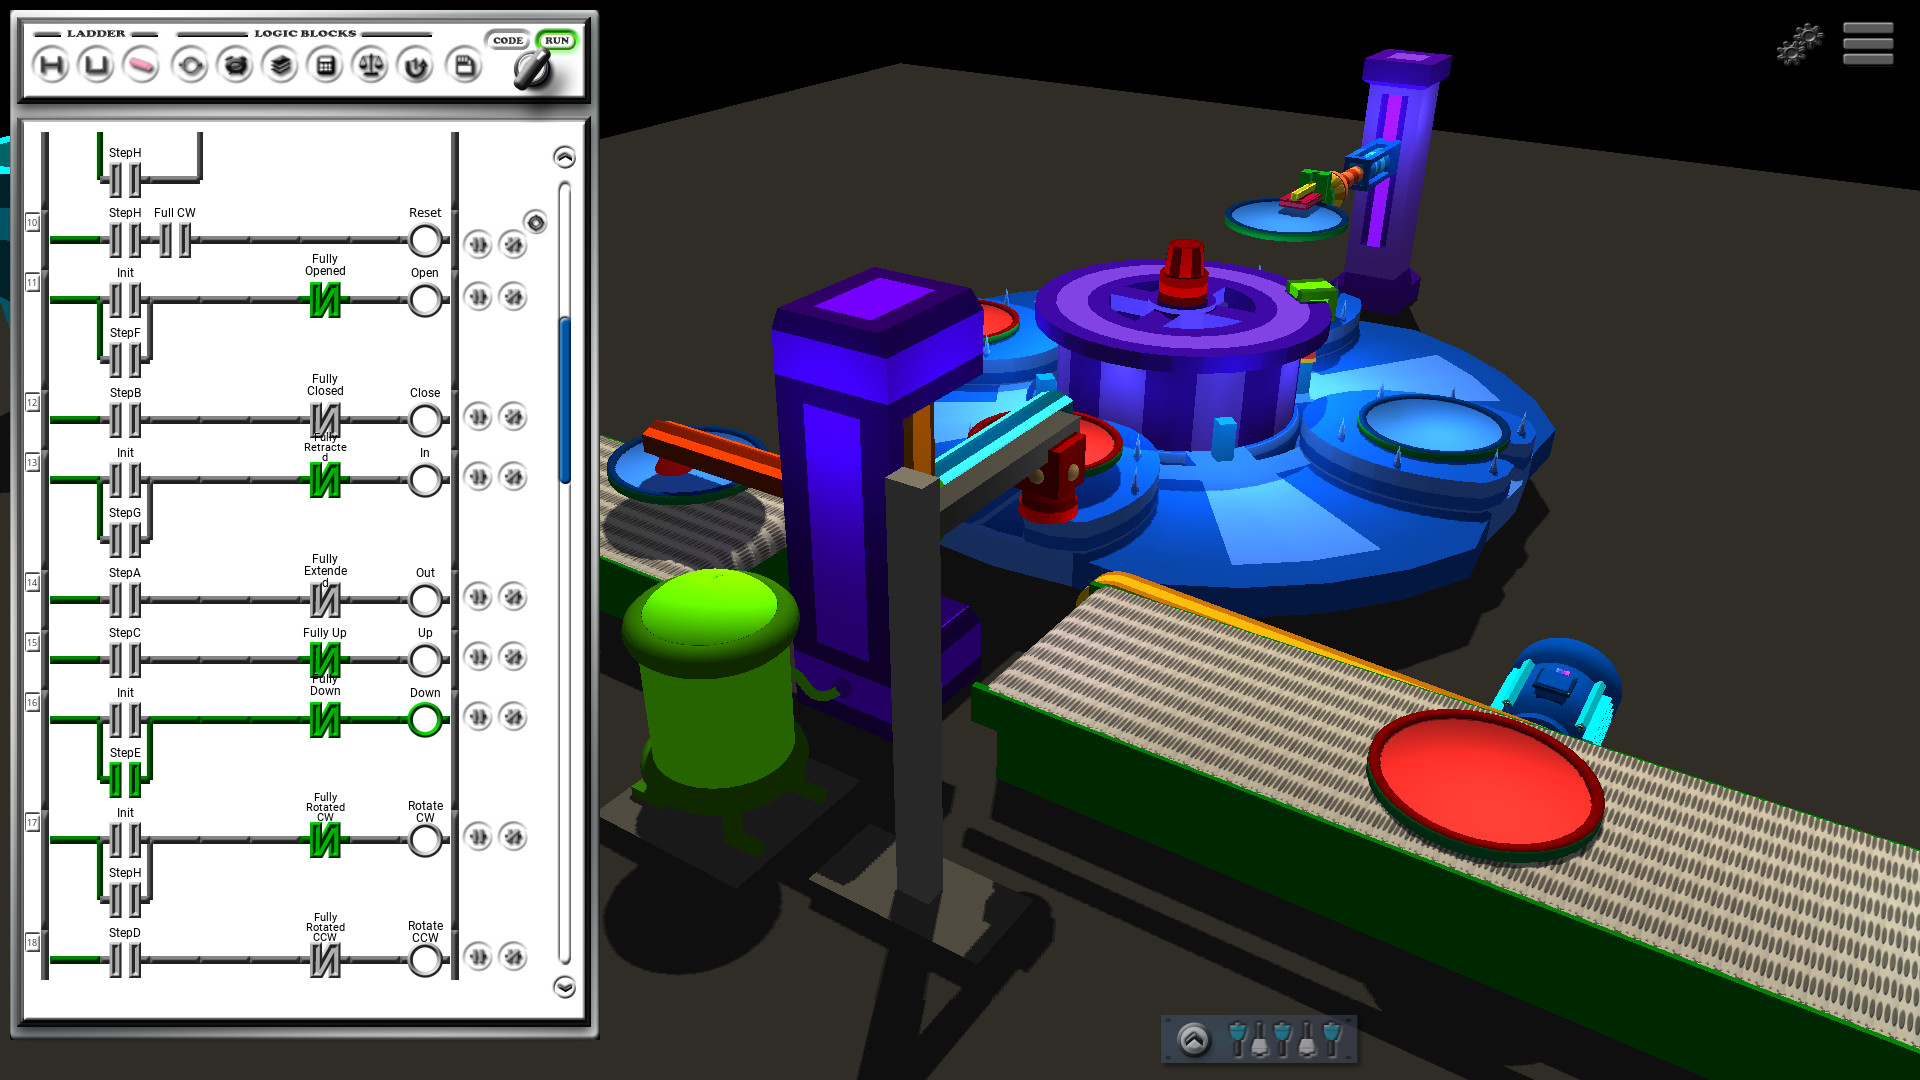Toggle the first lever on the bottom control panel
This screenshot has width=1920, height=1080.
pyautogui.click(x=1237, y=1038)
